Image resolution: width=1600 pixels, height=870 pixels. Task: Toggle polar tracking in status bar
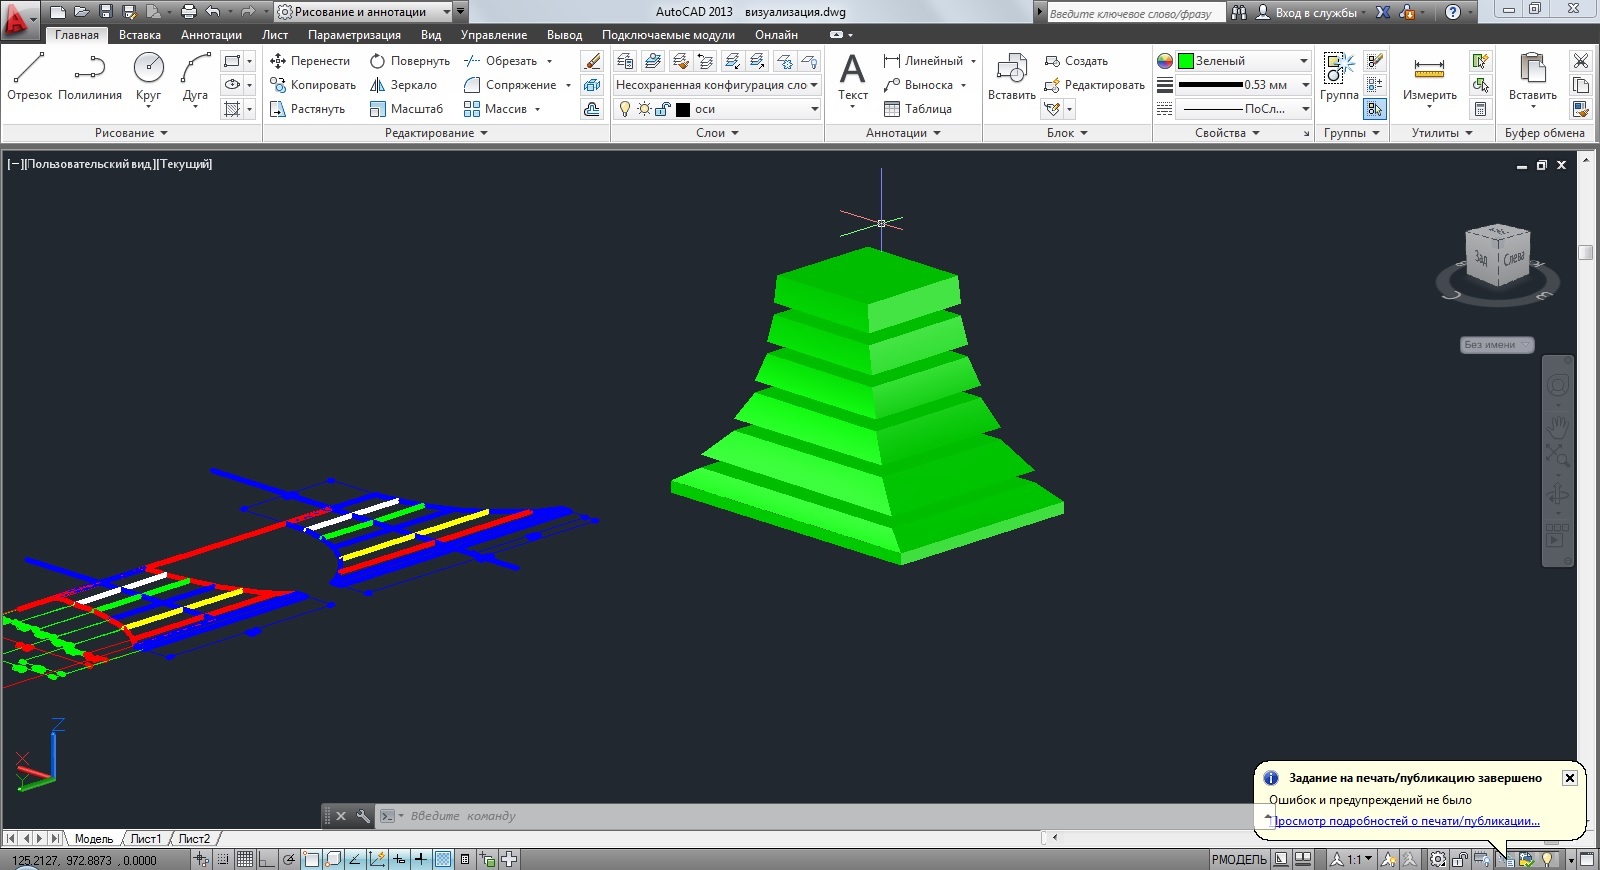[x=288, y=859]
